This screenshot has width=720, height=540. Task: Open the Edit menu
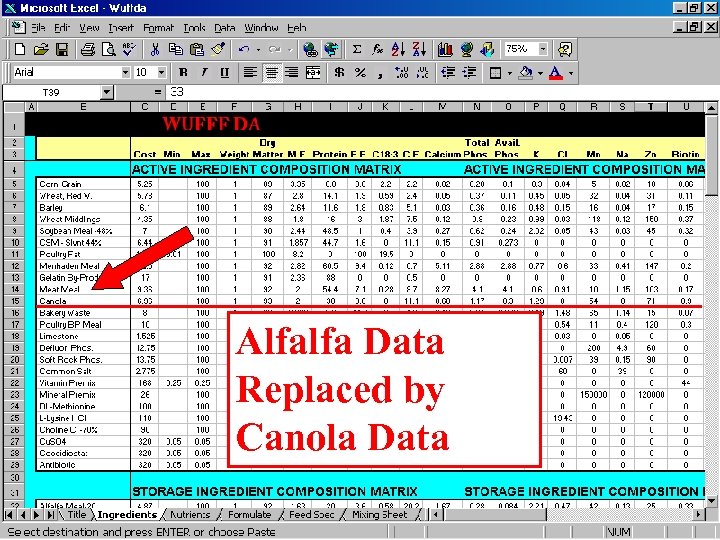tap(62, 28)
